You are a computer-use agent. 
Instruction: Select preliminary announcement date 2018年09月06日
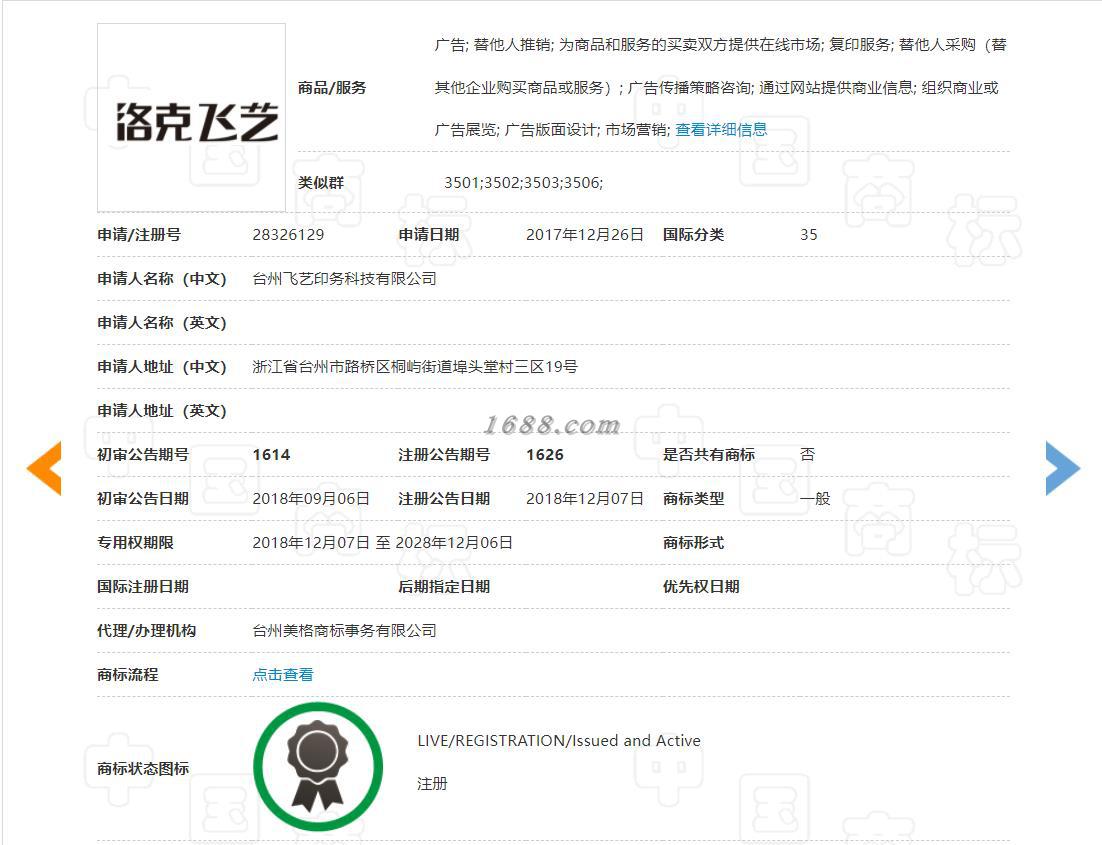(x=311, y=499)
